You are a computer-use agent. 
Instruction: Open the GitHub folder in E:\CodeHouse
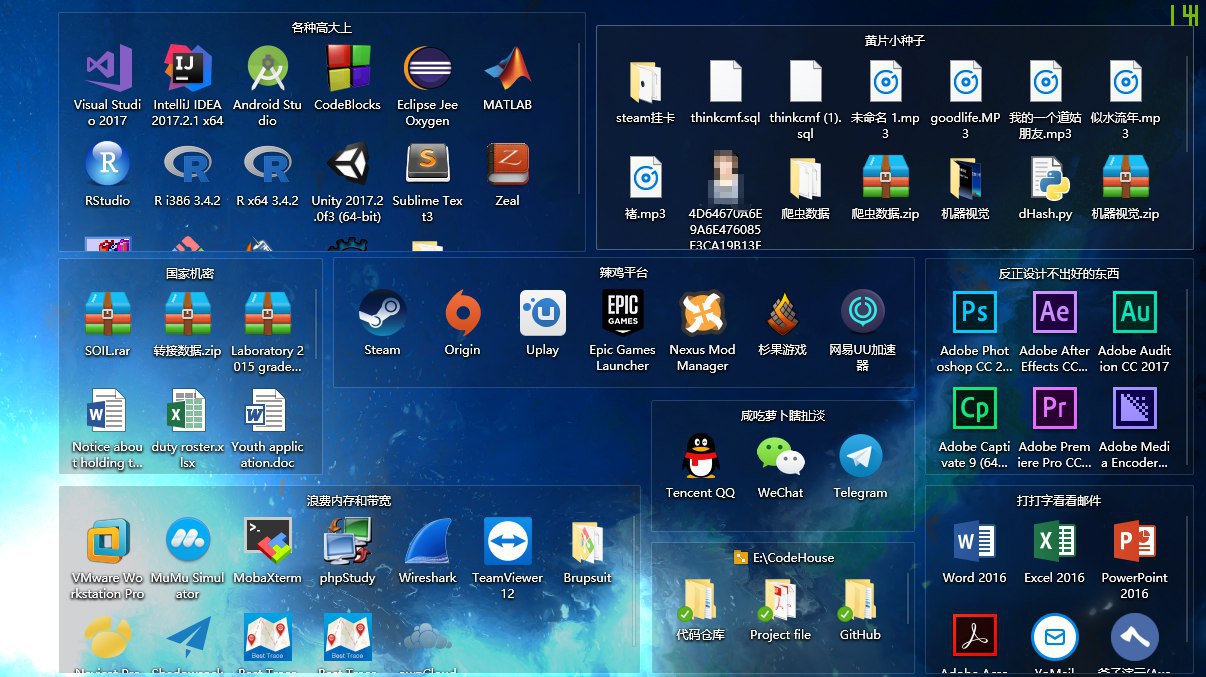(x=860, y=602)
